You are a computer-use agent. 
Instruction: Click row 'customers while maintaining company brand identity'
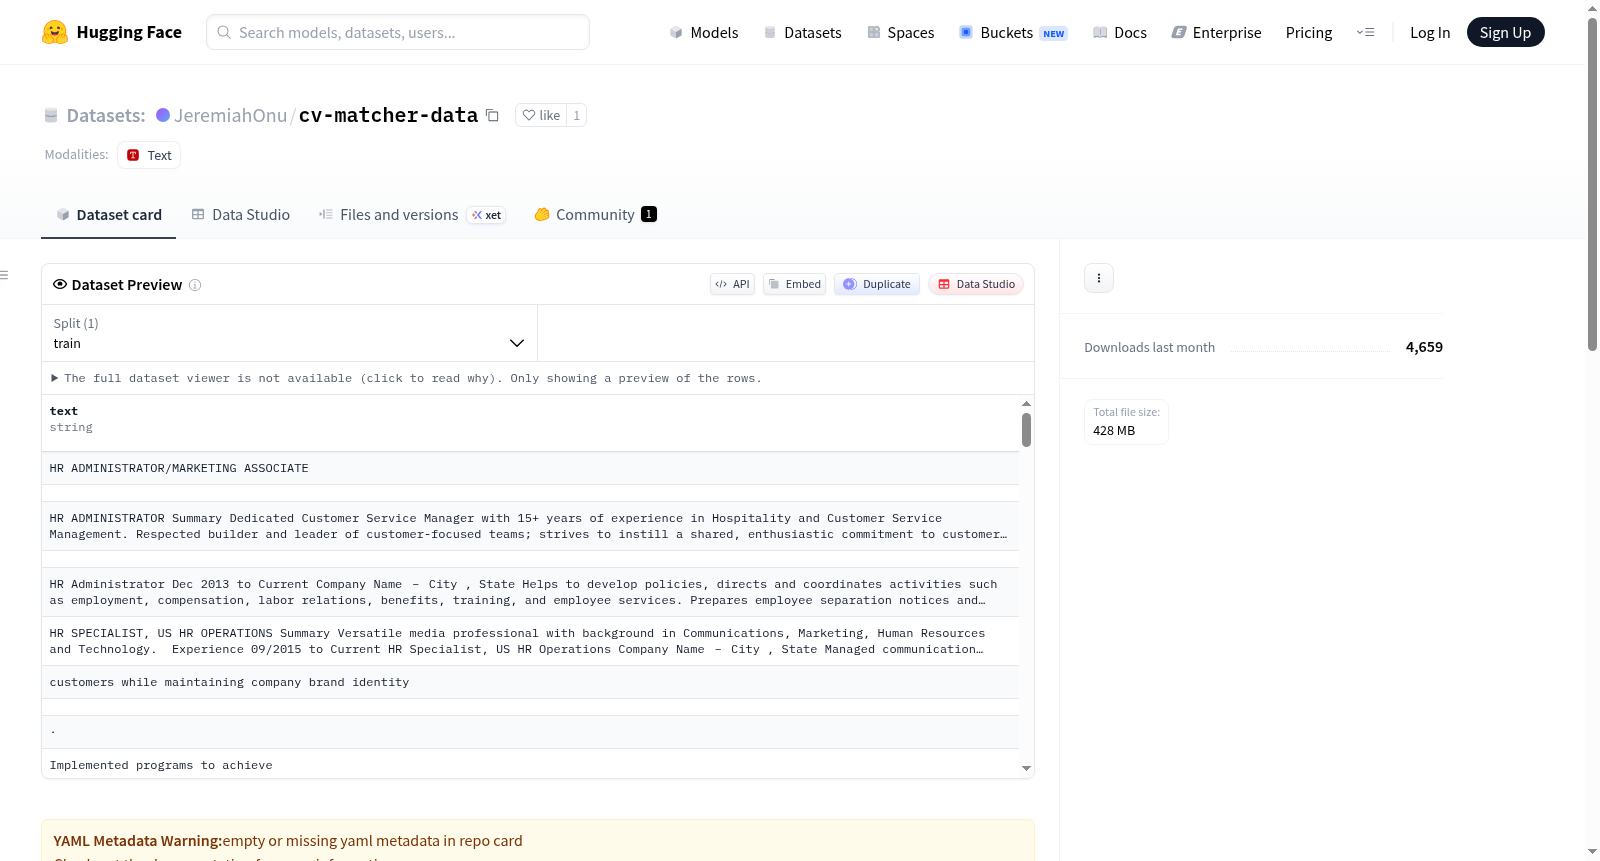(x=530, y=682)
